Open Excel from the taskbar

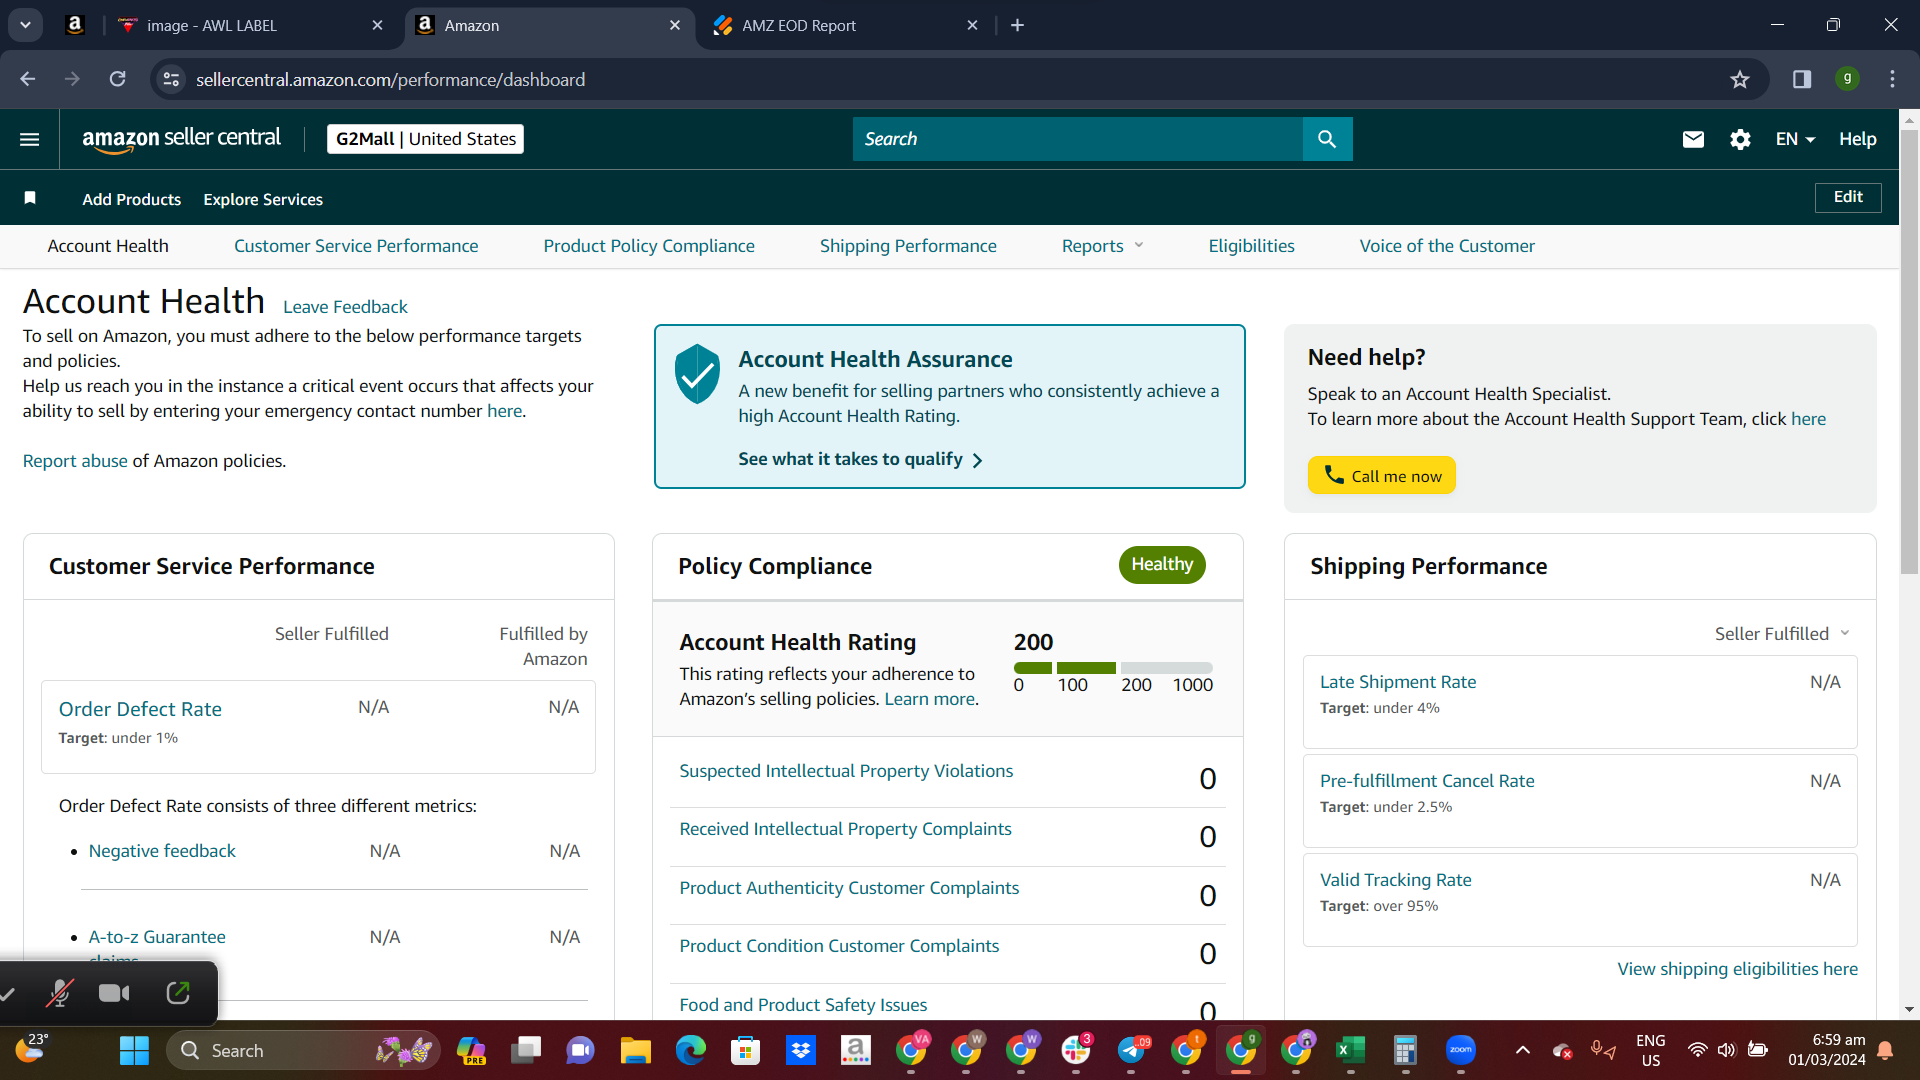(1350, 1050)
